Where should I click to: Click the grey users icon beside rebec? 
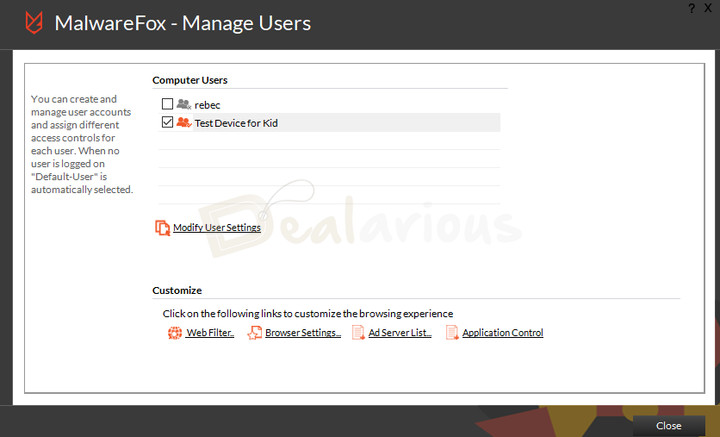click(184, 104)
